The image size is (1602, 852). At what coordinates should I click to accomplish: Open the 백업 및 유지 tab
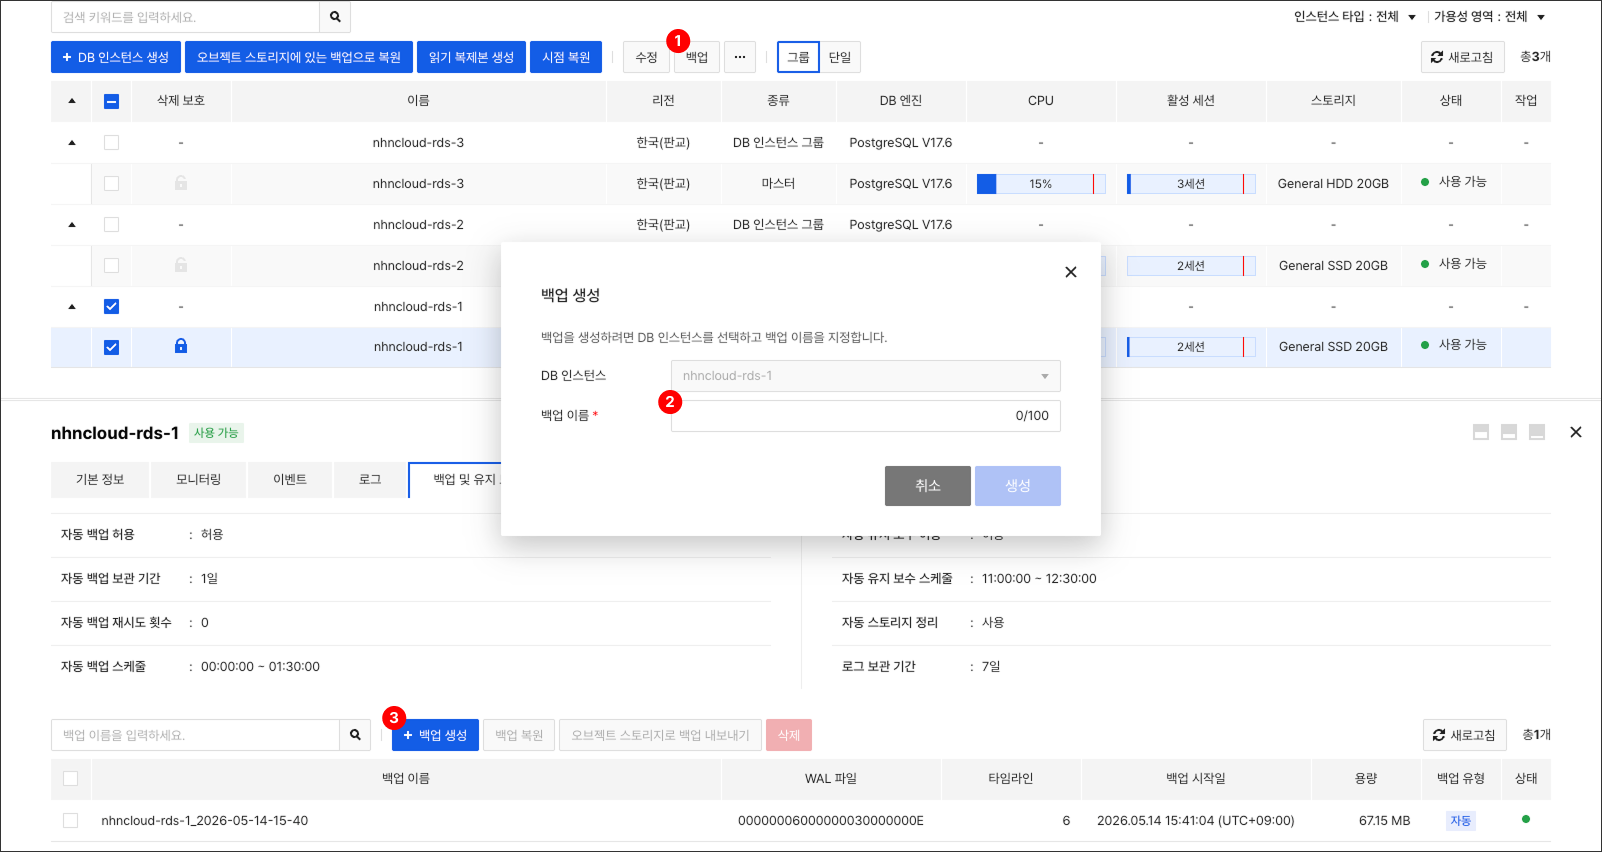point(455,480)
